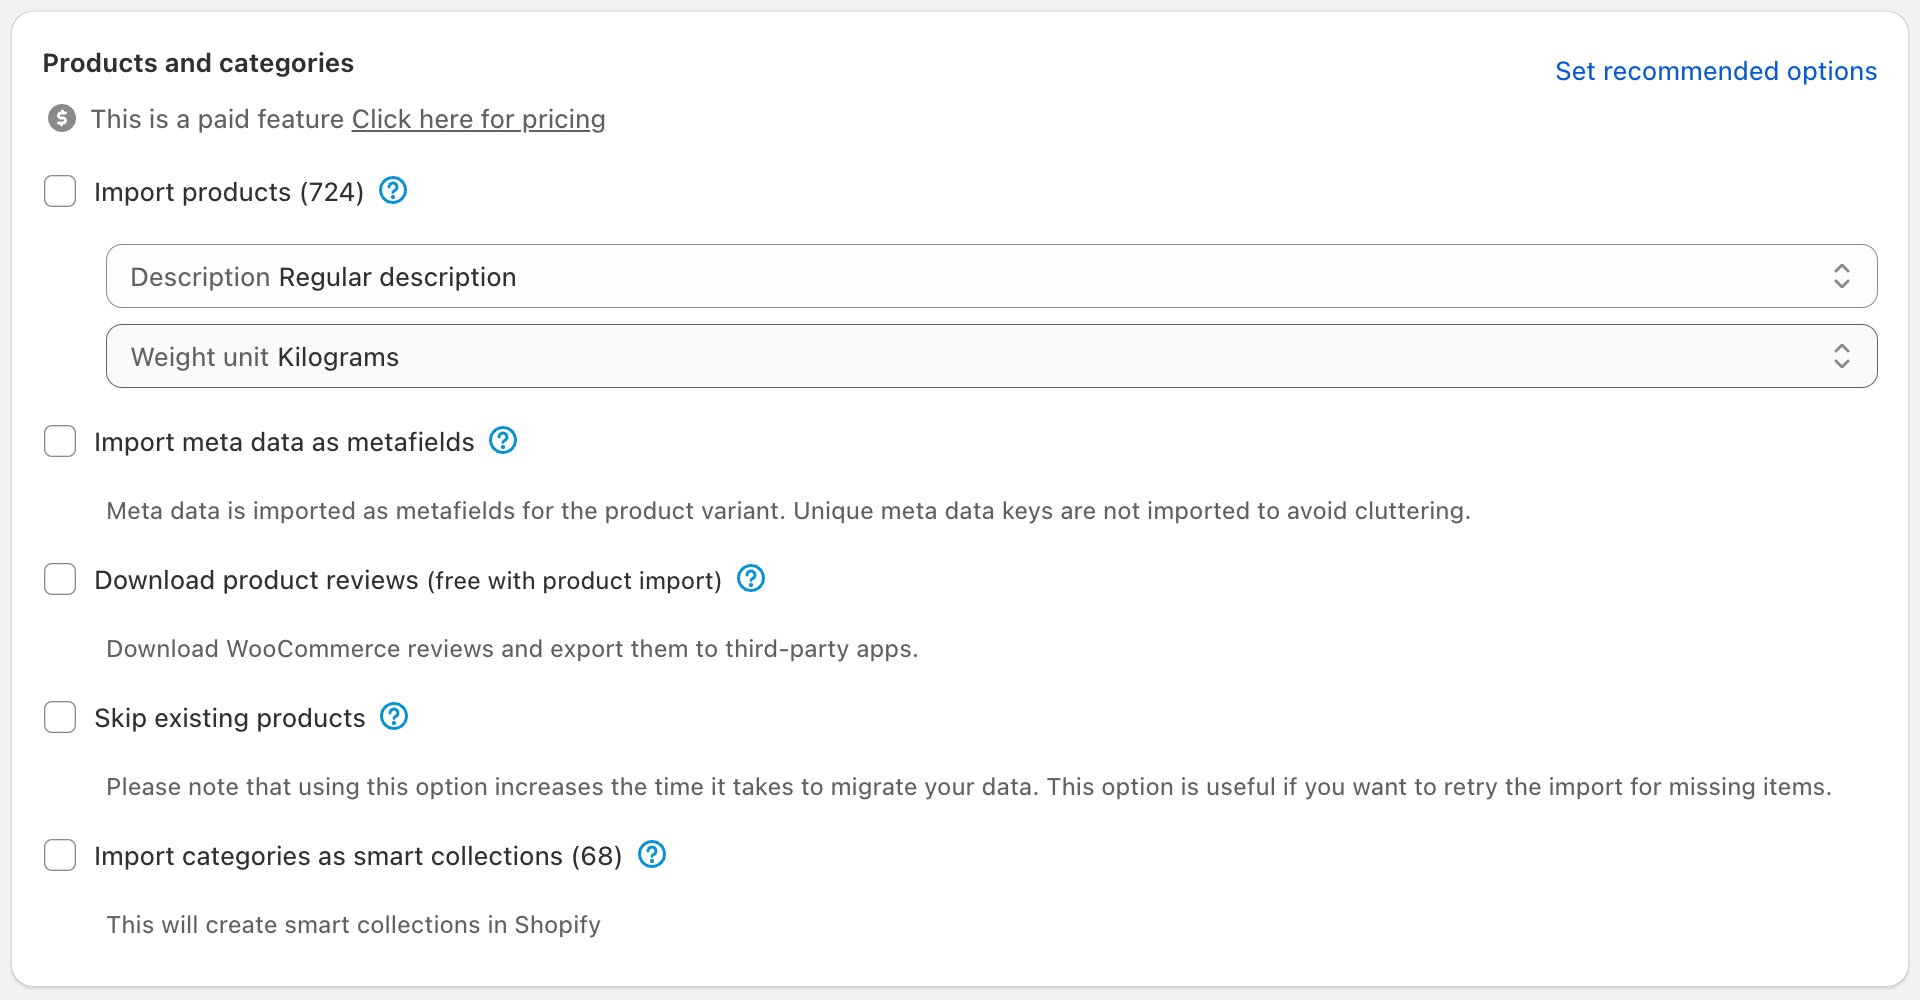Click help icon next to Download product reviews
Screen dimensions: 1920x1000
click(751, 578)
